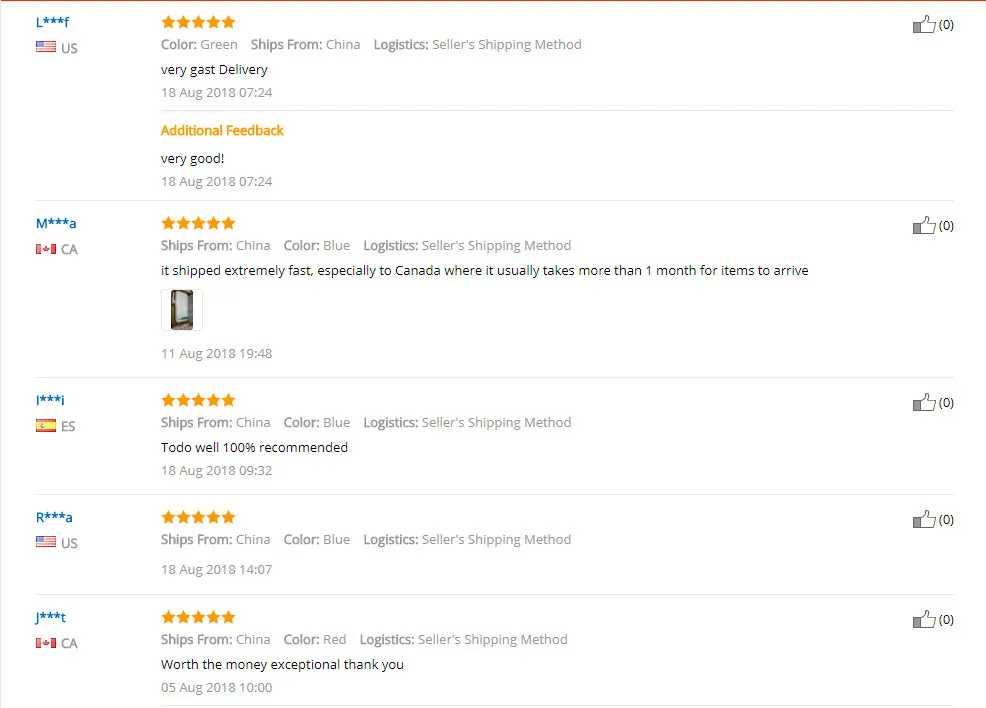Upvote J***t's review with thumbs-up
986x708 pixels.
(924, 619)
